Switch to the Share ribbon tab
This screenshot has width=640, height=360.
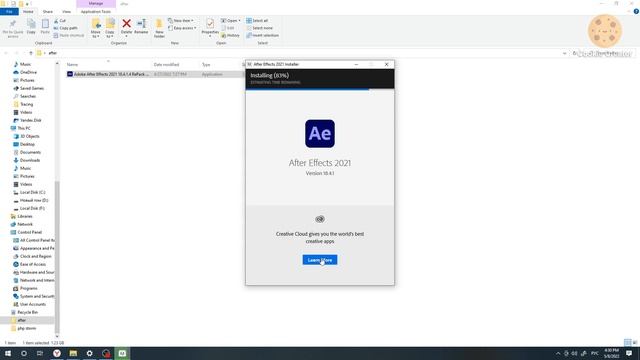(x=48, y=12)
